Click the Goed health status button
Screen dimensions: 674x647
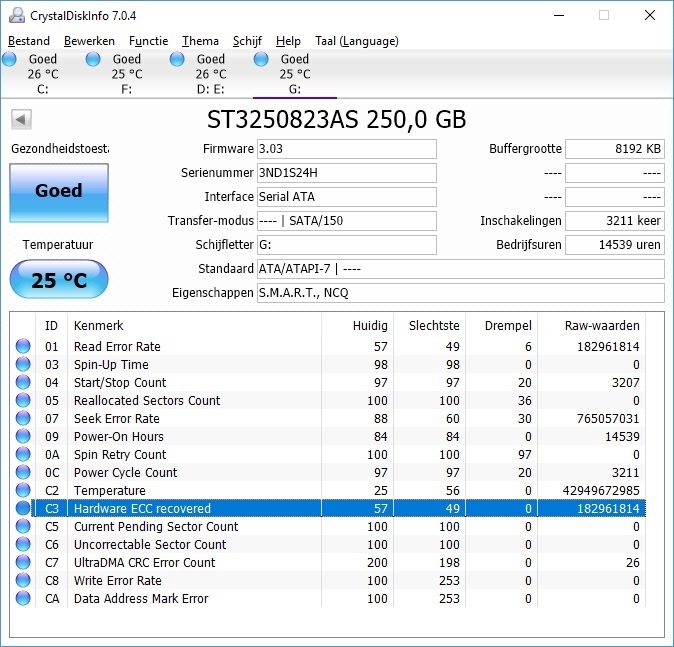click(59, 193)
